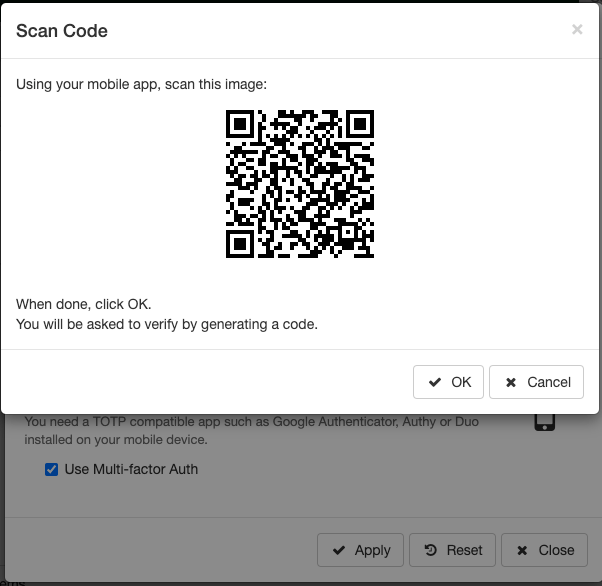Image resolution: width=602 pixels, height=586 pixels.
Task: Click the "Use Multi-factor Auth" label text
Action: point(131,469)
